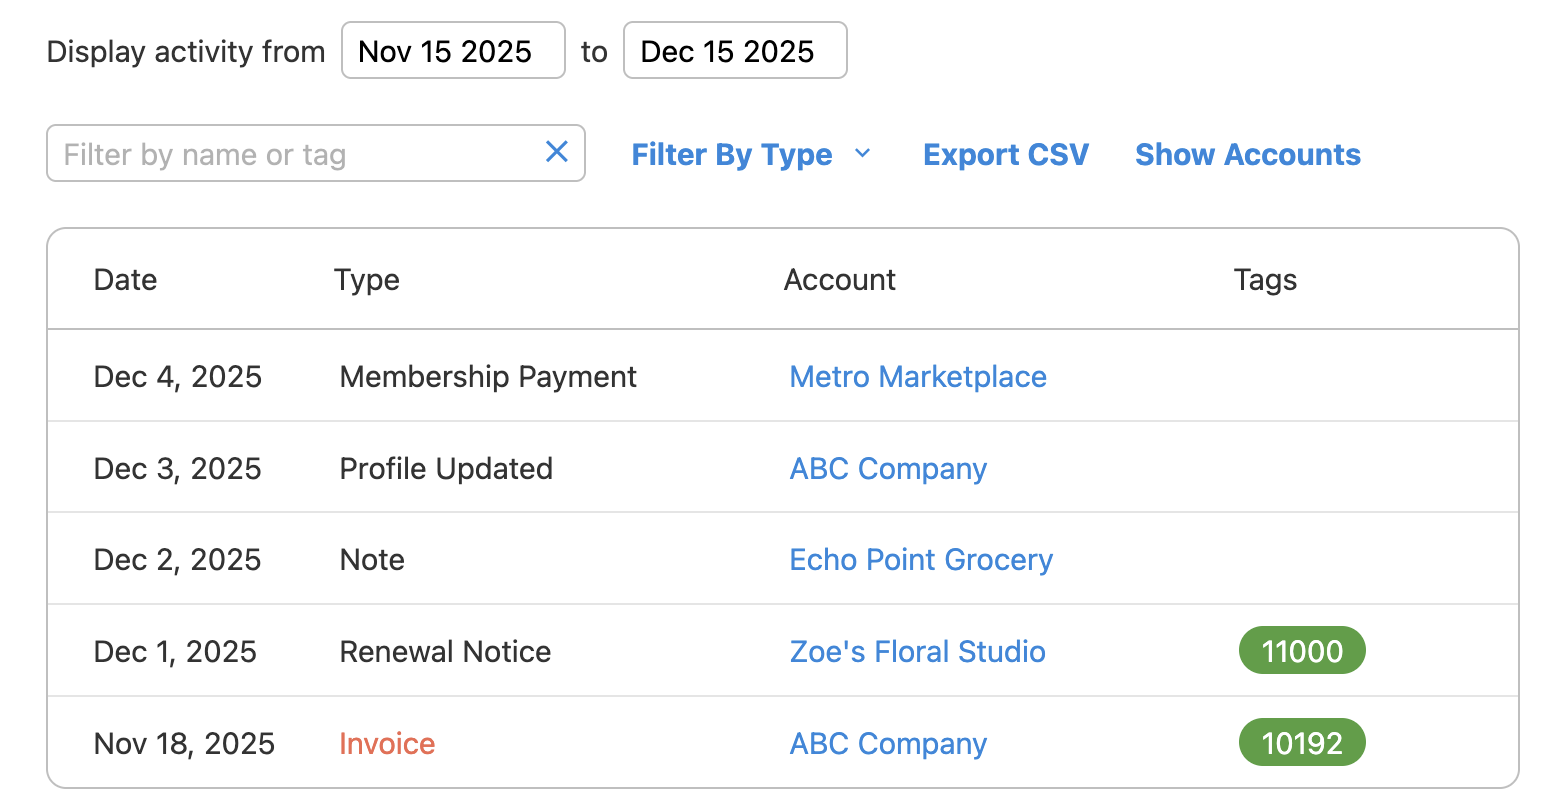Focus the Filter by name or tag box
The width and height of the screenshot is (1566, 807).
290,154
